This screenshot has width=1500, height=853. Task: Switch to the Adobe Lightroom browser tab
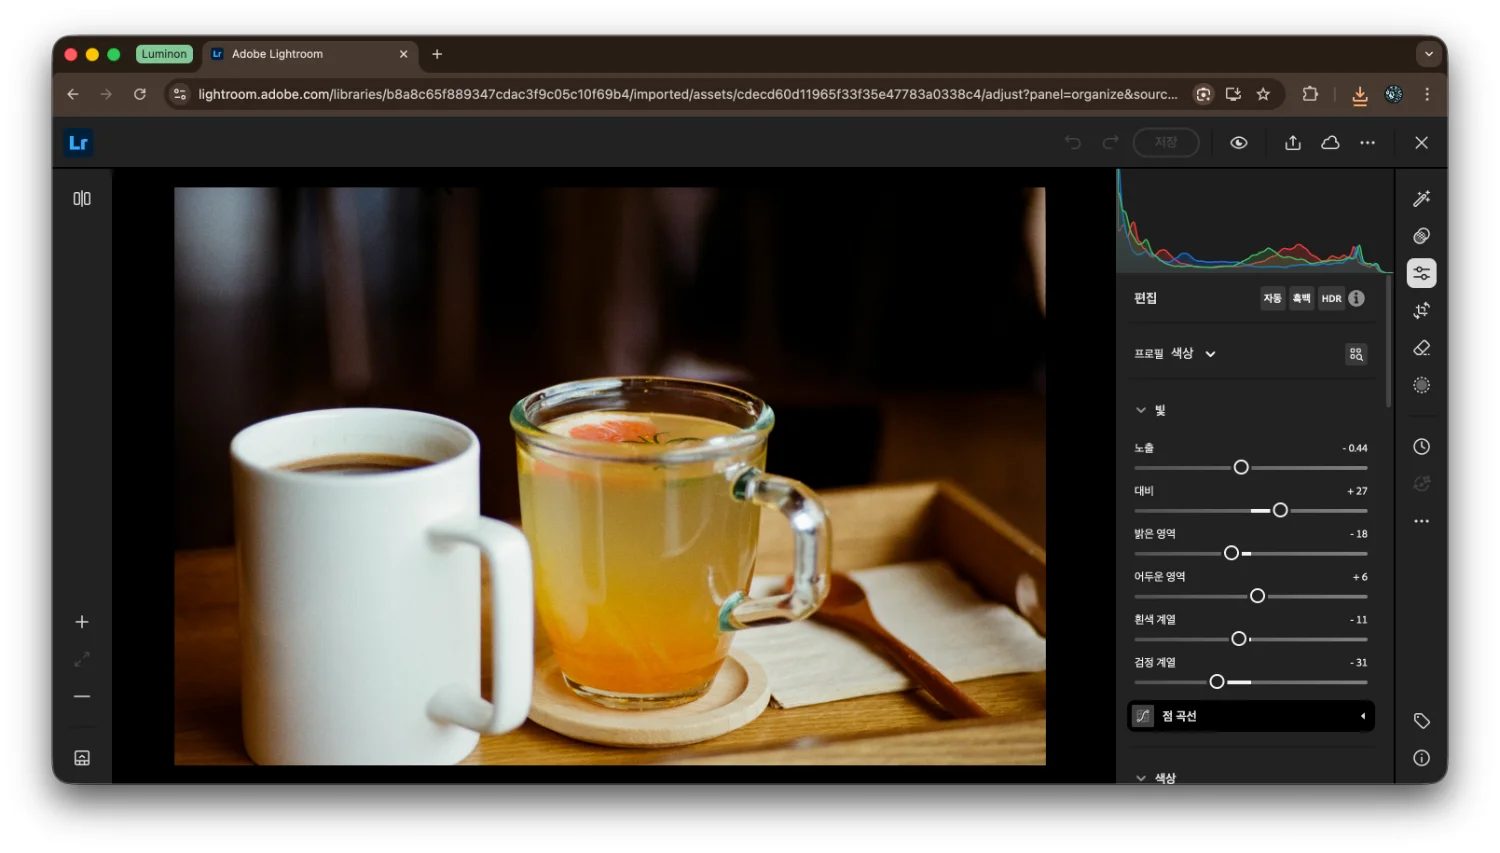click(300, 54)
